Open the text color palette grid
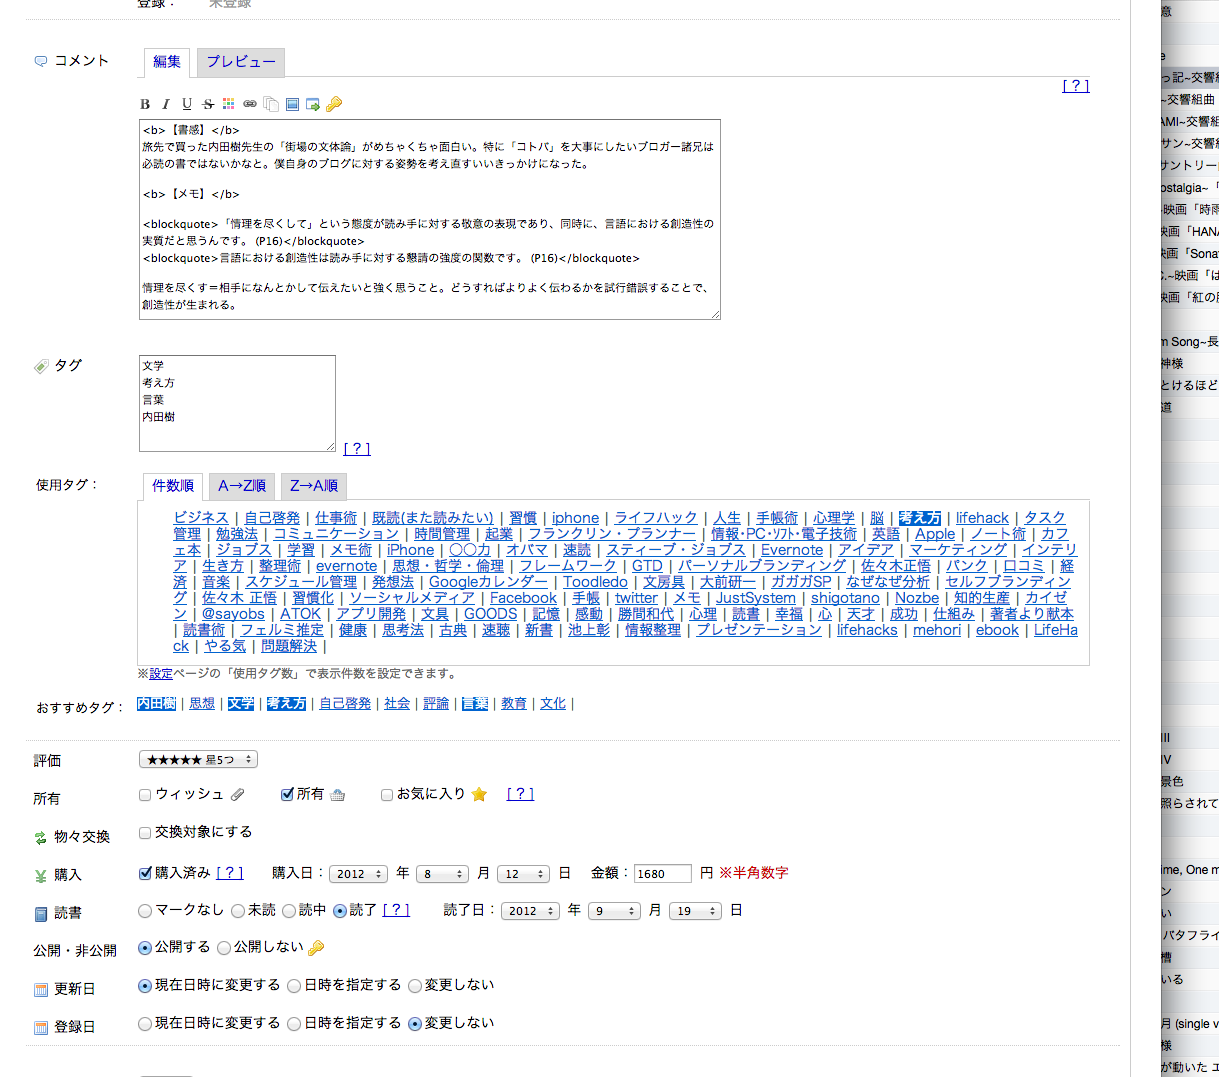Image resolution: width=1219 pixels, height=1077 pixels. (229, 104)
